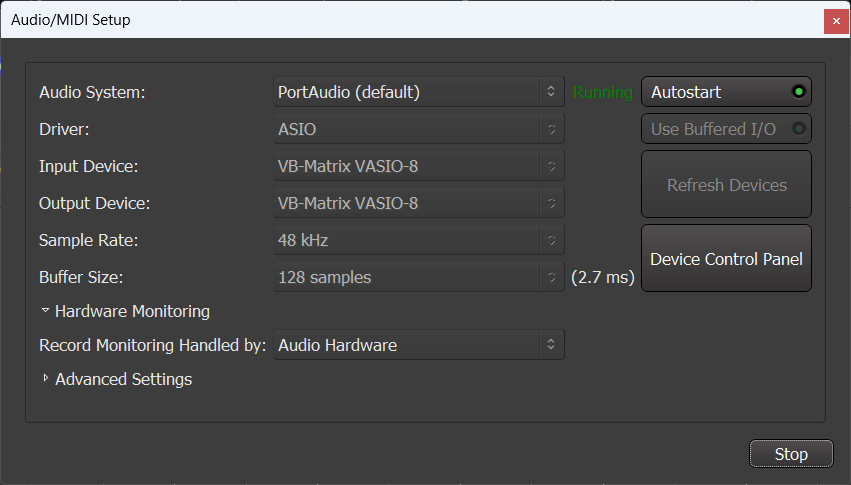The height and width of the screenshot is (485, 851).
Task: Click the green Autostart indicator light
Action: click(x=798, y=92)
